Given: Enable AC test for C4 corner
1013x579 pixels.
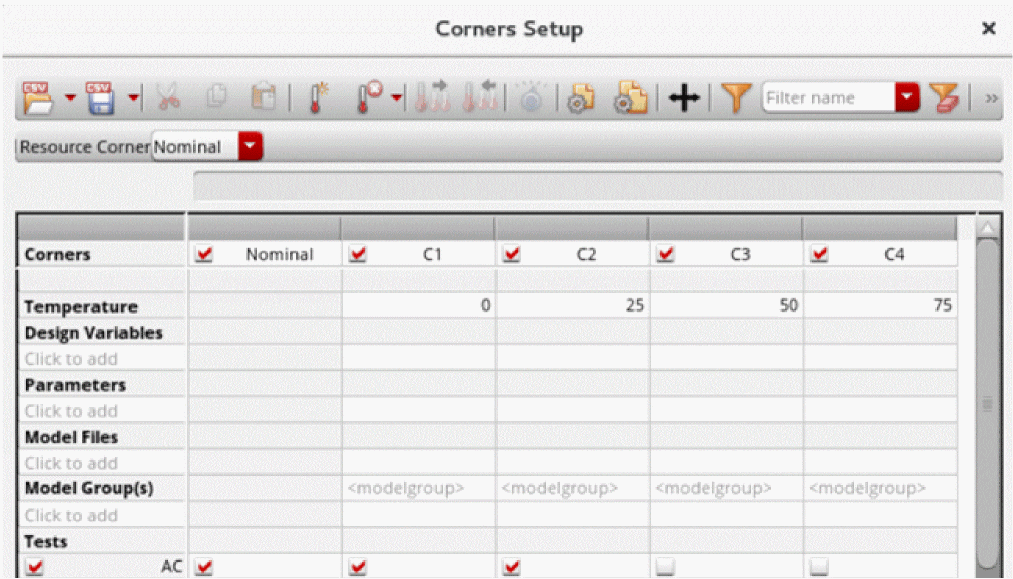Looking at the screenshot, I should pos(819,567).
